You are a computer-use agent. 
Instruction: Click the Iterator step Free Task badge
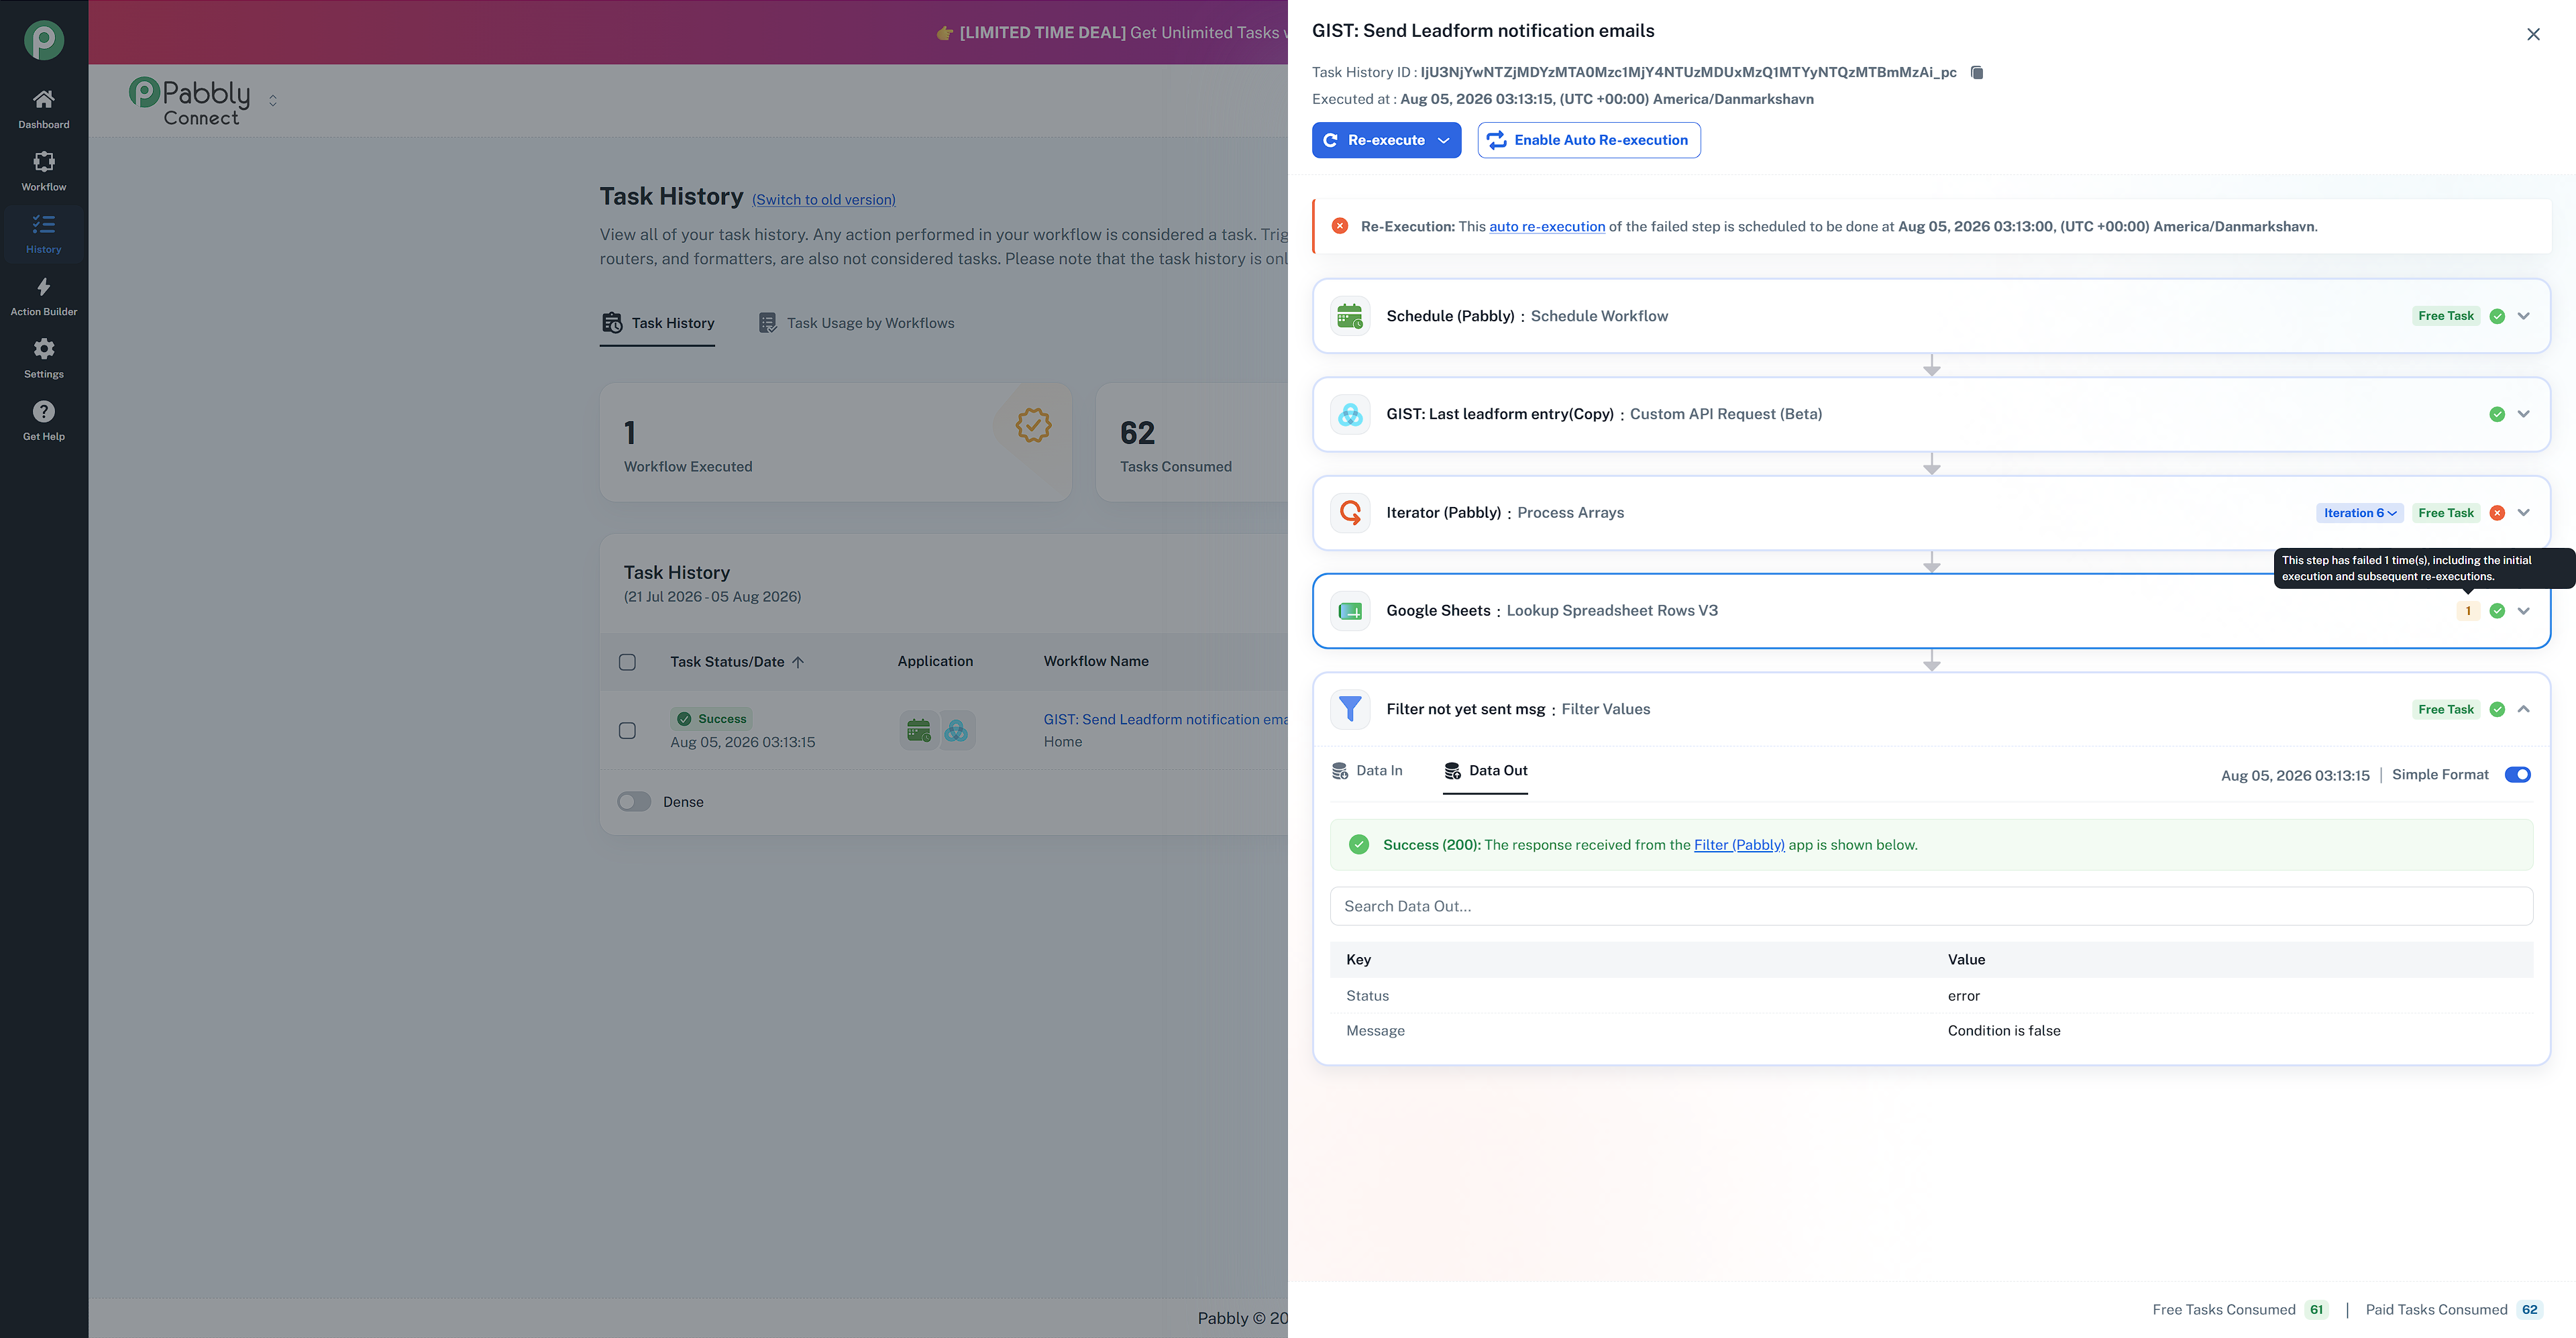2446,513
